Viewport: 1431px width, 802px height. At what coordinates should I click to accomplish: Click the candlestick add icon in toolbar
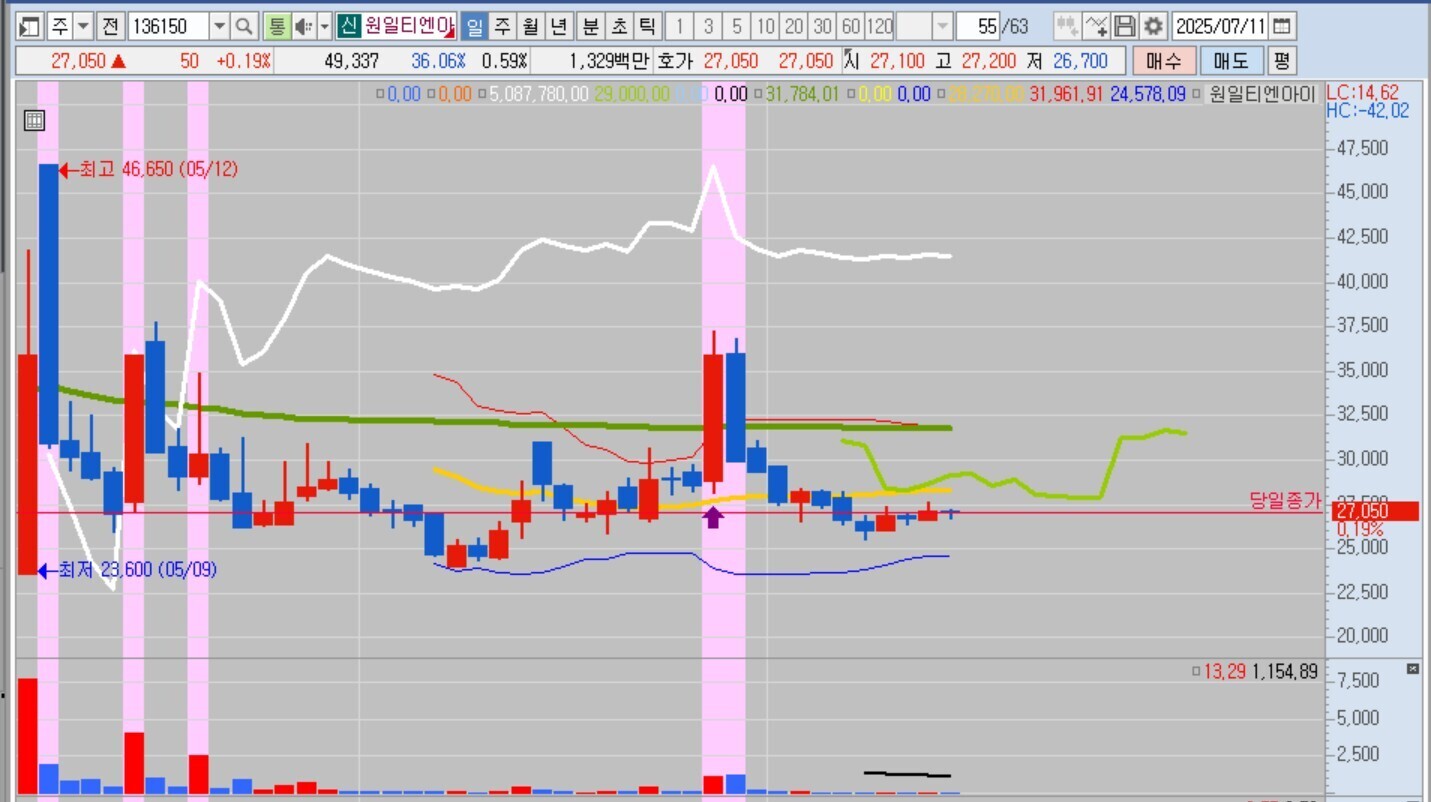pos(1067,26)
